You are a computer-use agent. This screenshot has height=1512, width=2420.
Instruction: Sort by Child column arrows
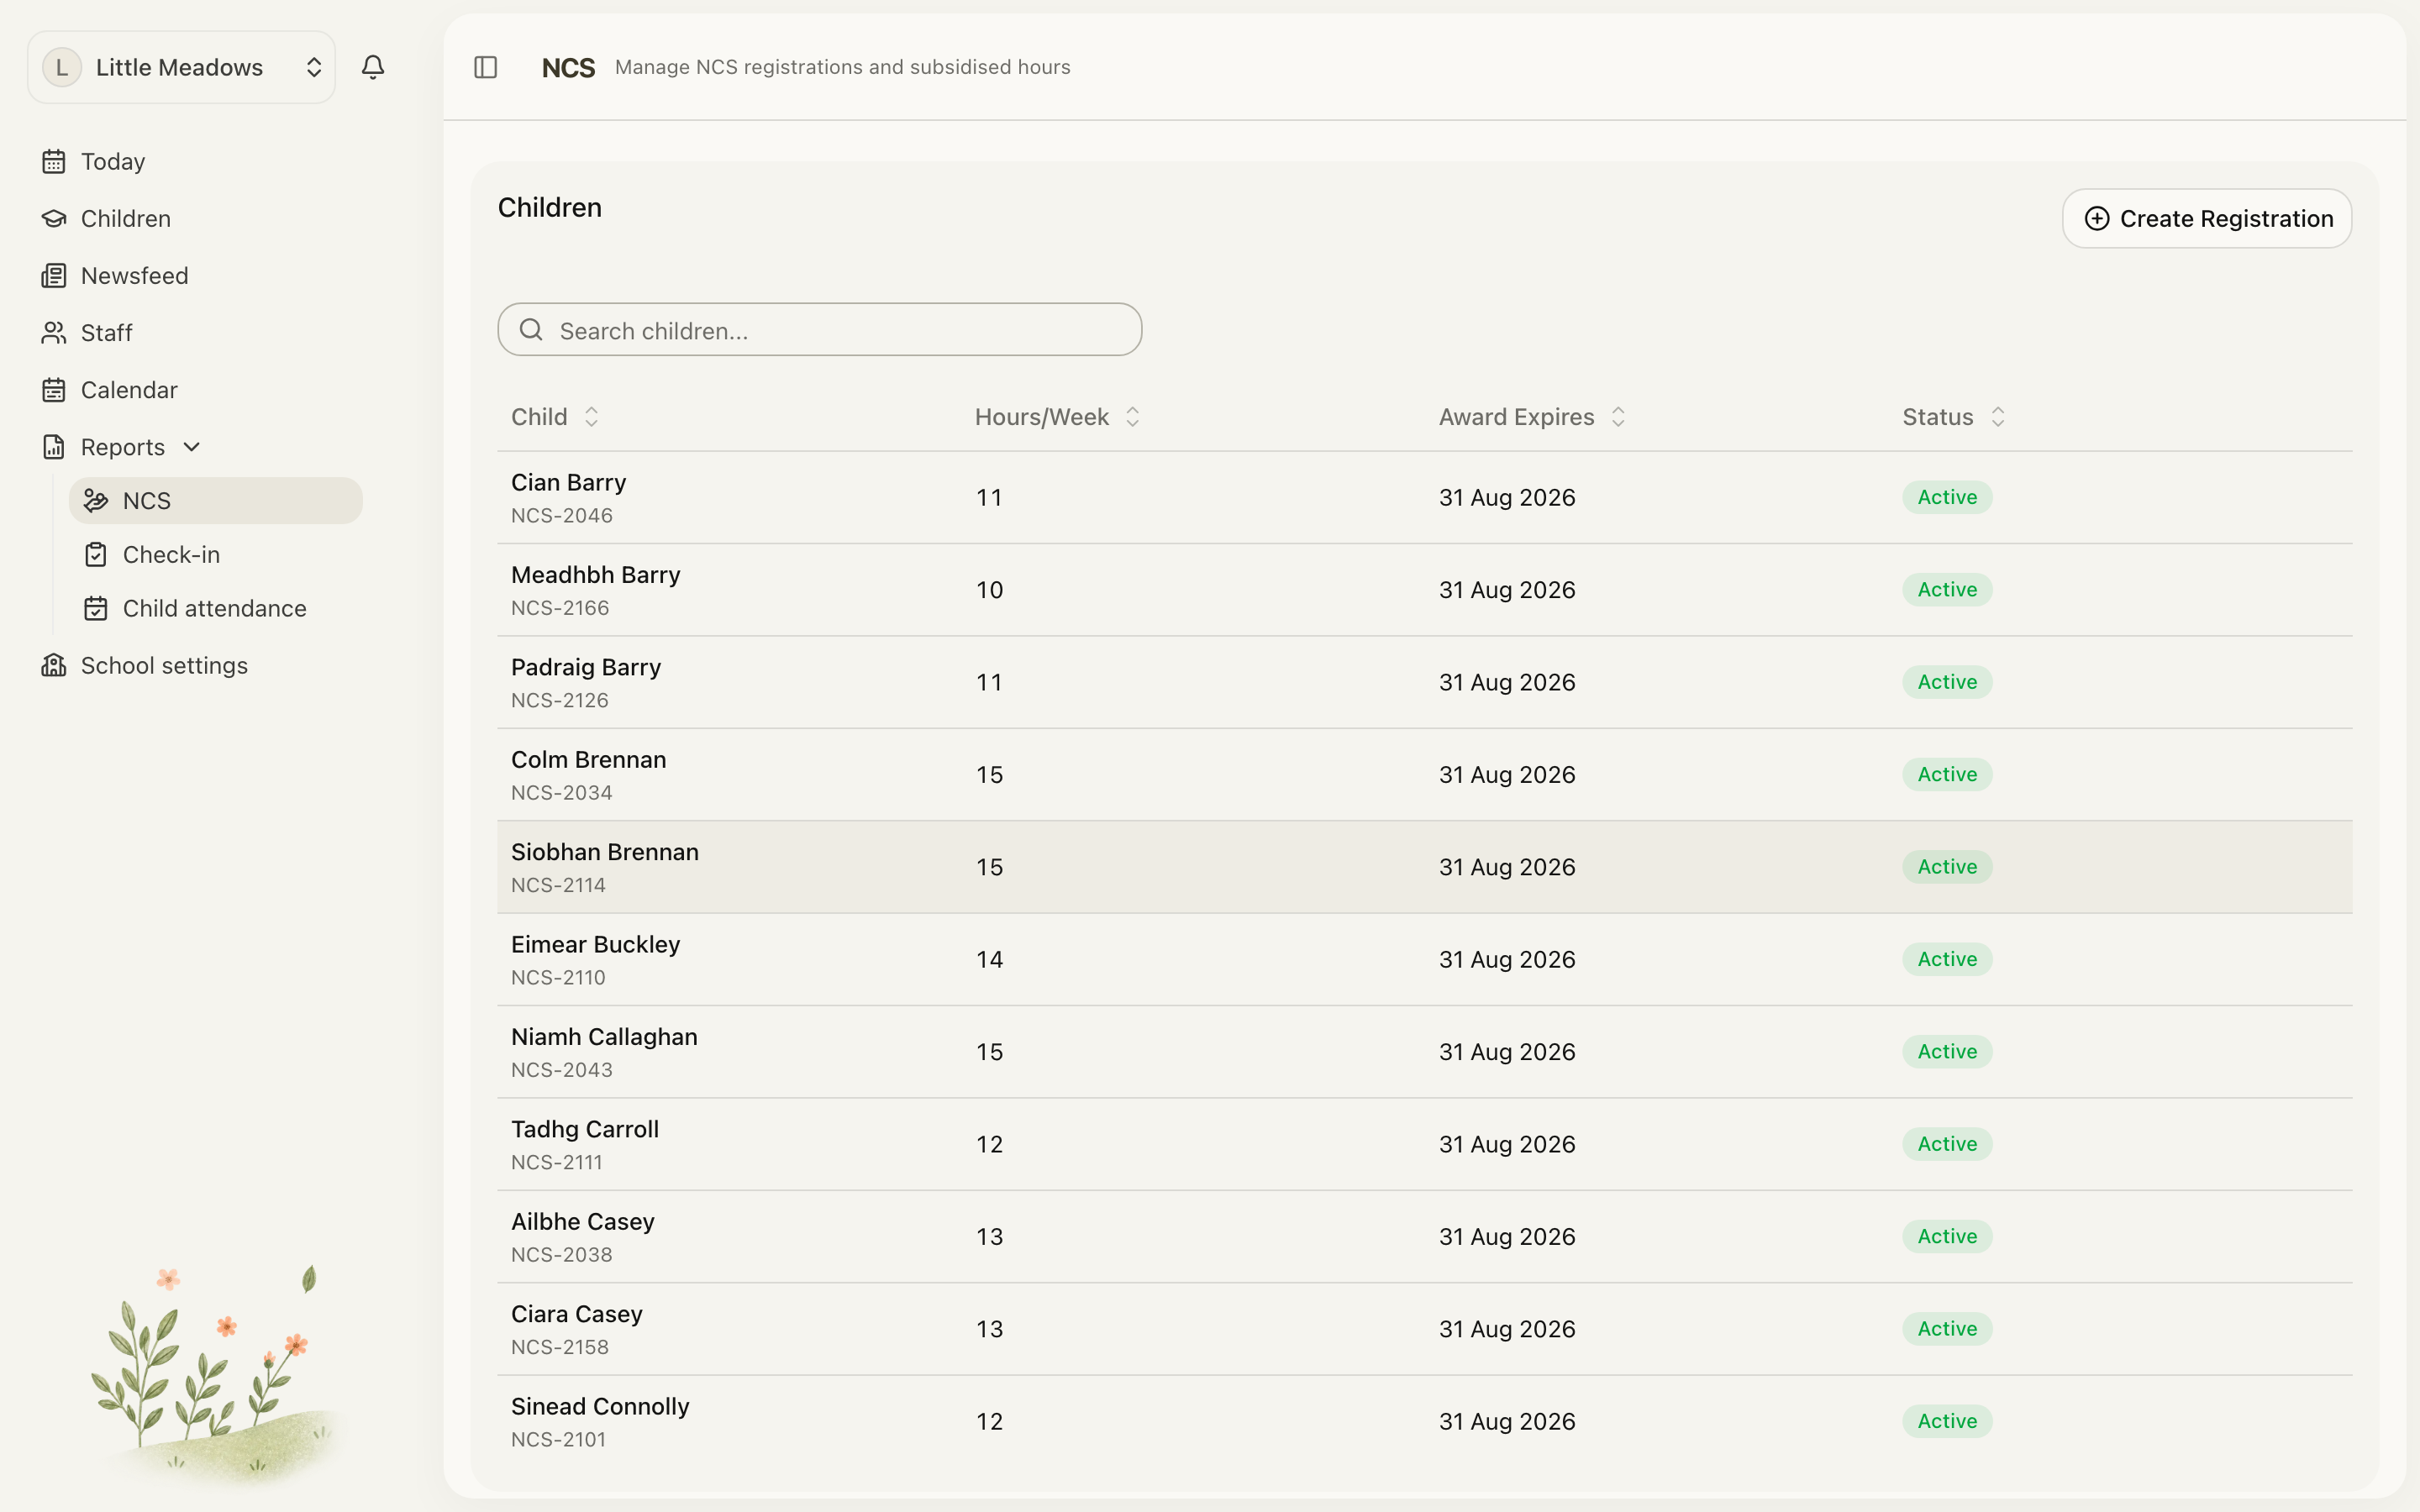(x=591, y=417)
